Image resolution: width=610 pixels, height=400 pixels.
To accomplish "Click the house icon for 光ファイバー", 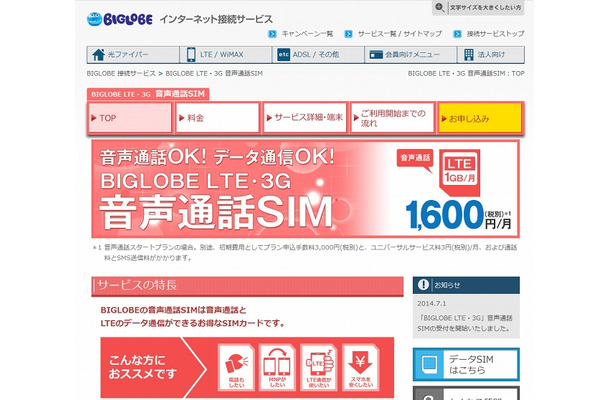I will (98, 54).
